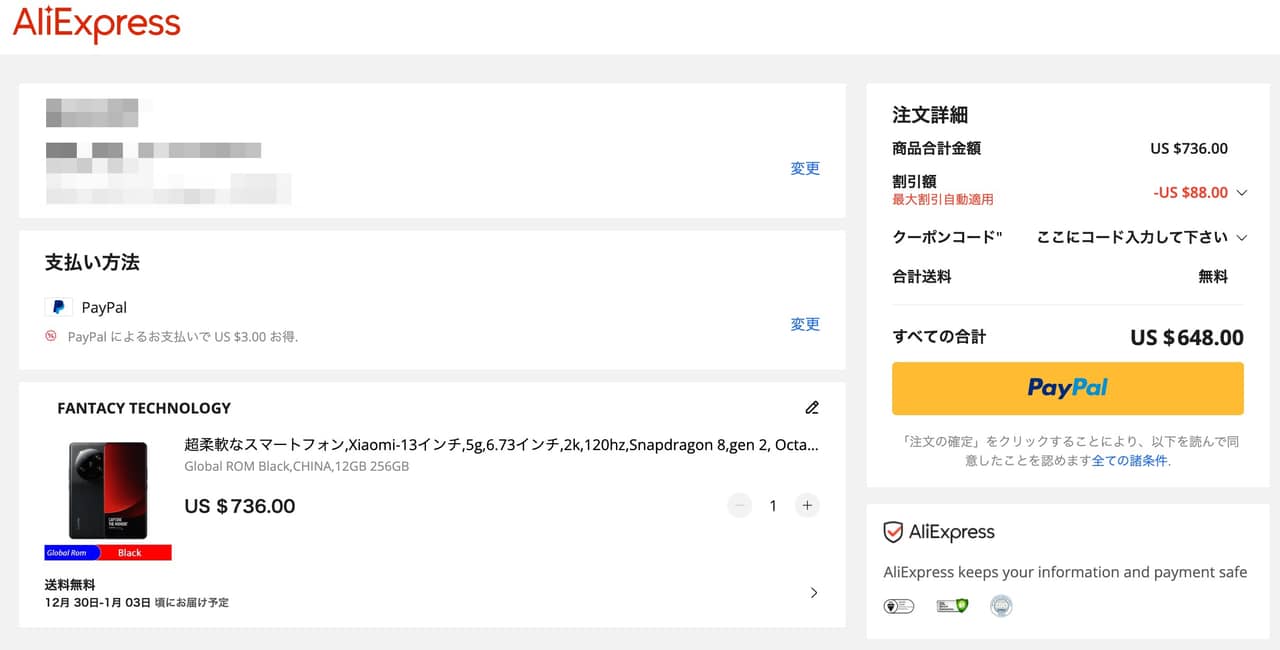Open the FANTACY TECHNOLOGY store name
This screenshot has width=1280, height=650.
pos(144,408)
